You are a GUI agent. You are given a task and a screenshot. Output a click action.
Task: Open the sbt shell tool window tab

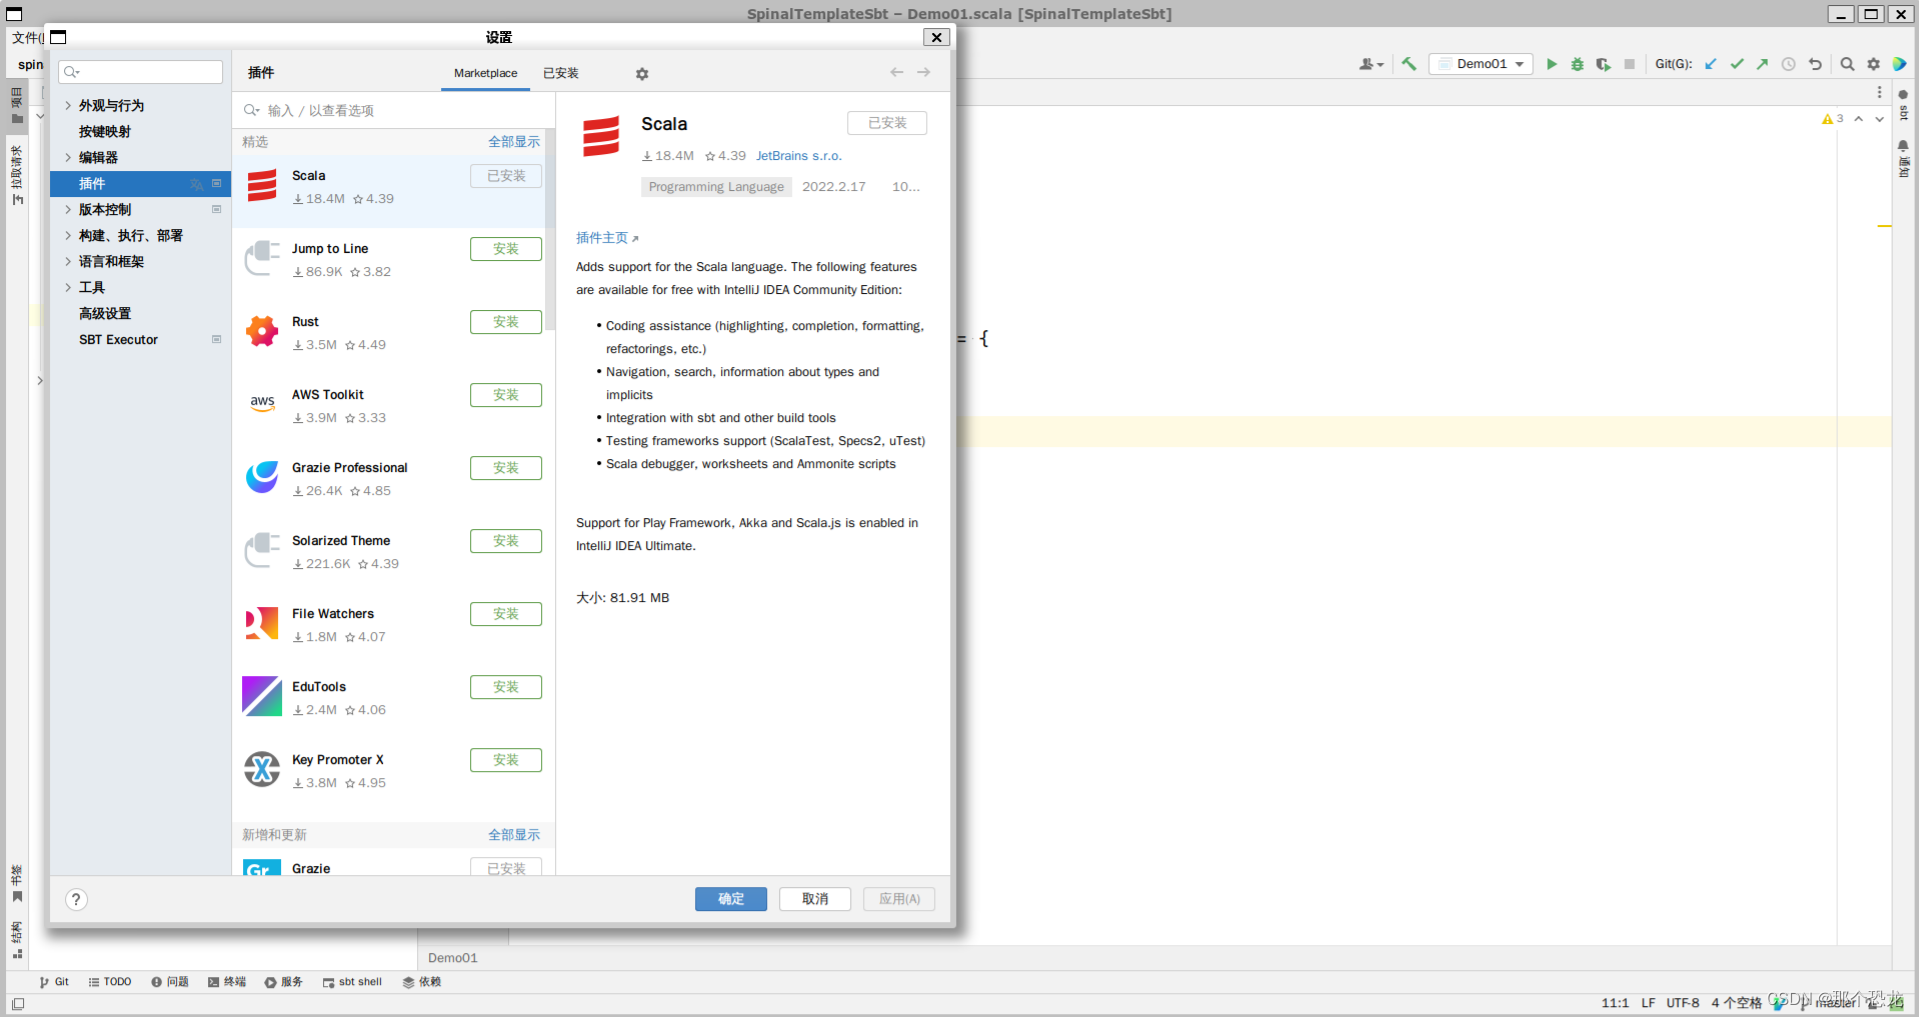[x=352, y=982]
